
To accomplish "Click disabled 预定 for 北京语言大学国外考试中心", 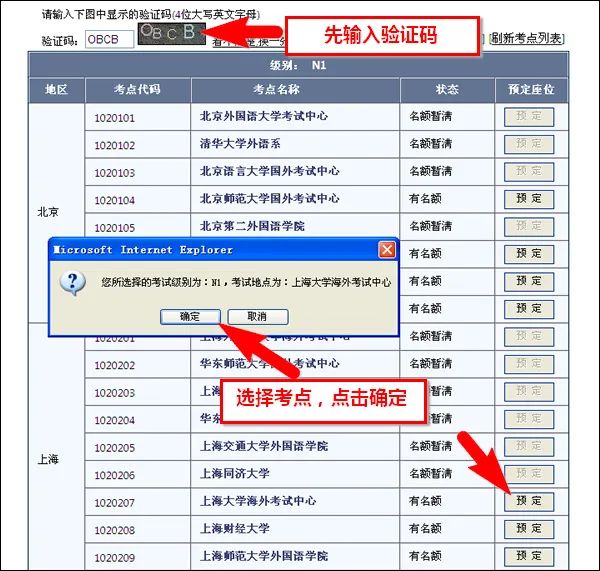I will [x=529, y=172].
